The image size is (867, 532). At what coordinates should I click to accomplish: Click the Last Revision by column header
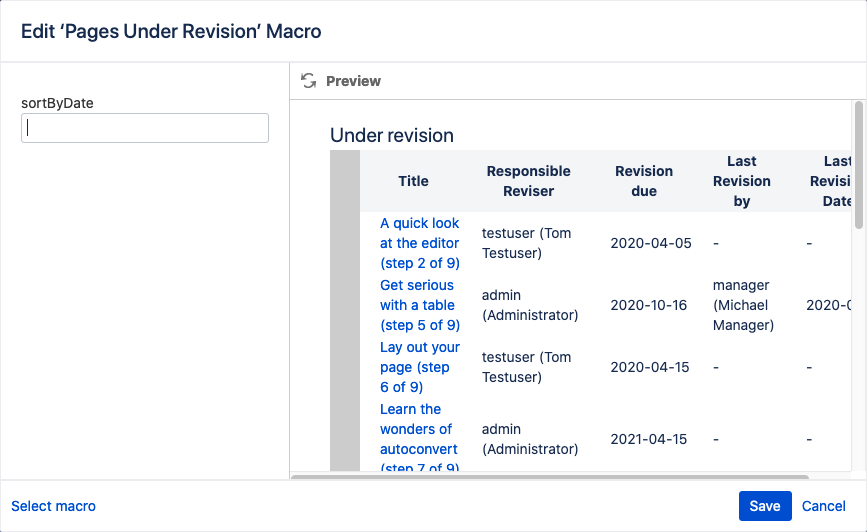[x=741, y=181]
